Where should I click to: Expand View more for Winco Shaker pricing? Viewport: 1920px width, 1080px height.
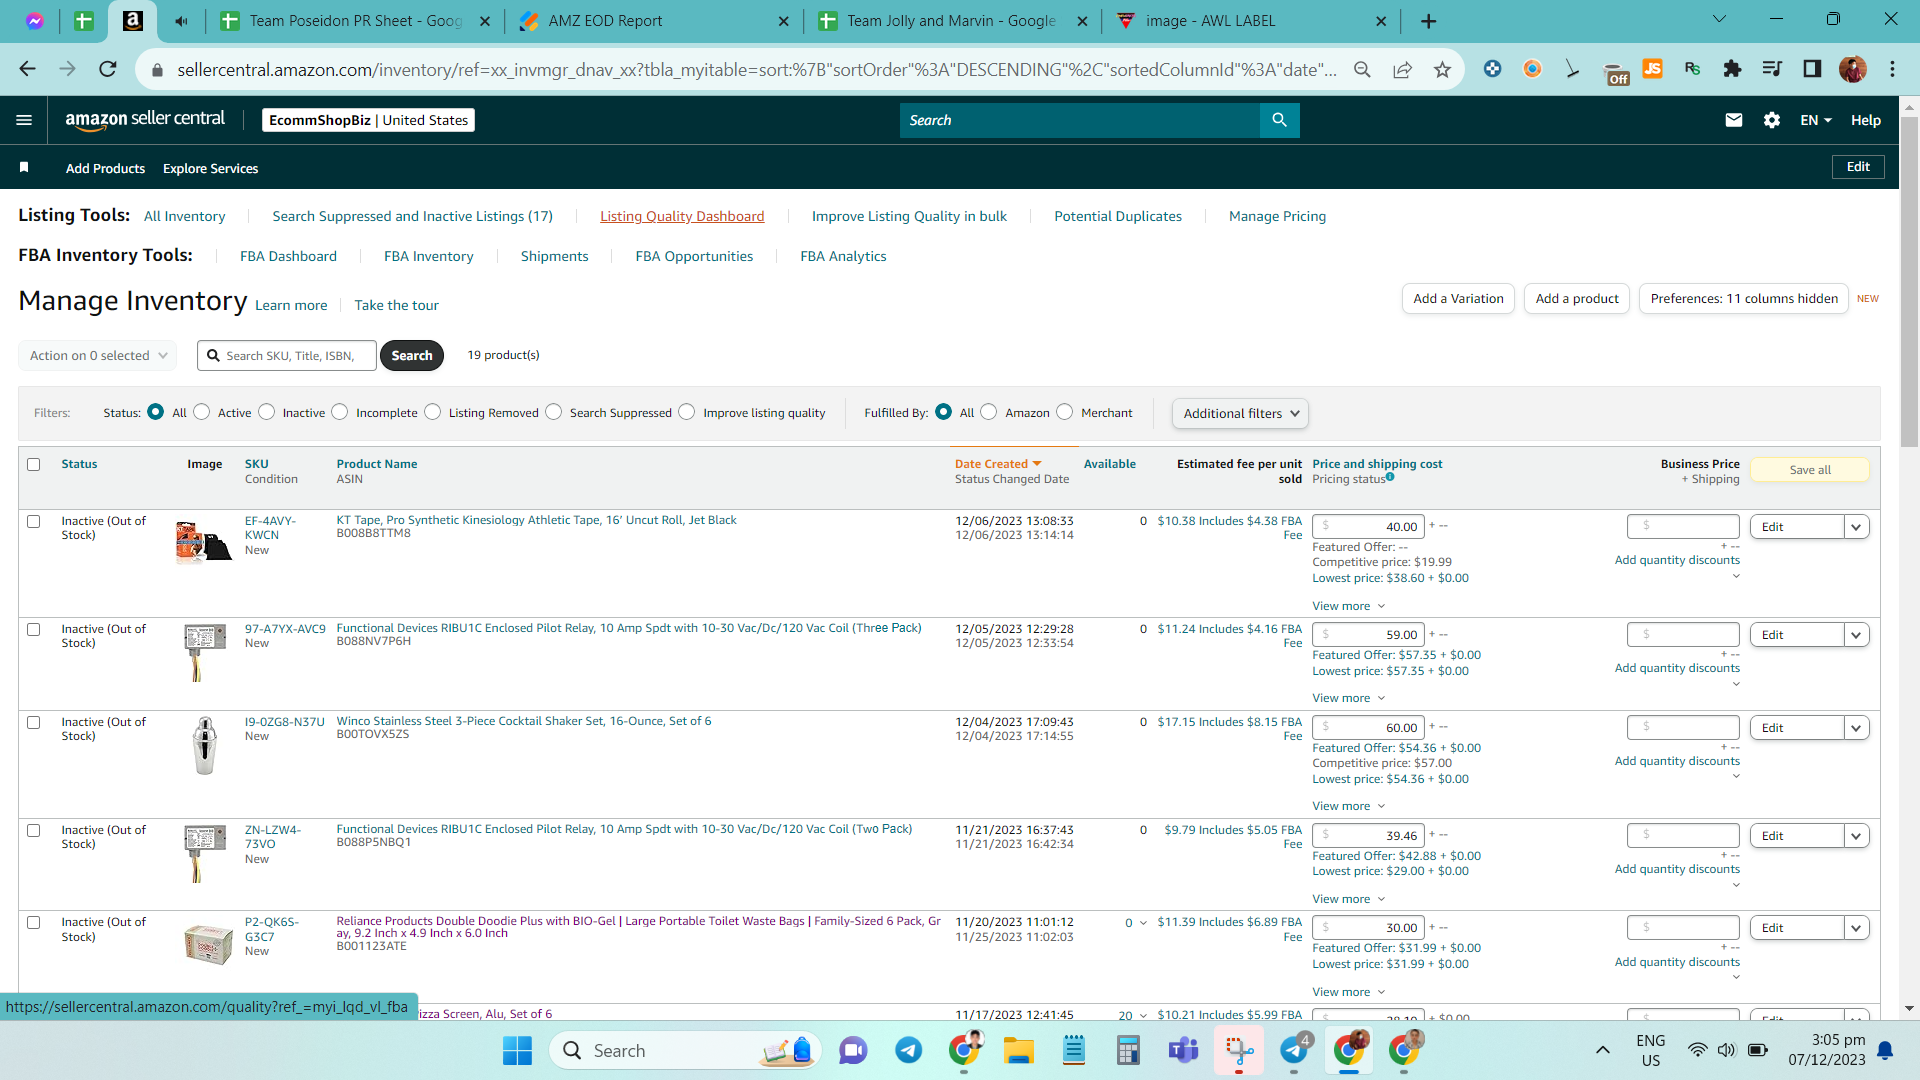coord(1349,806)
